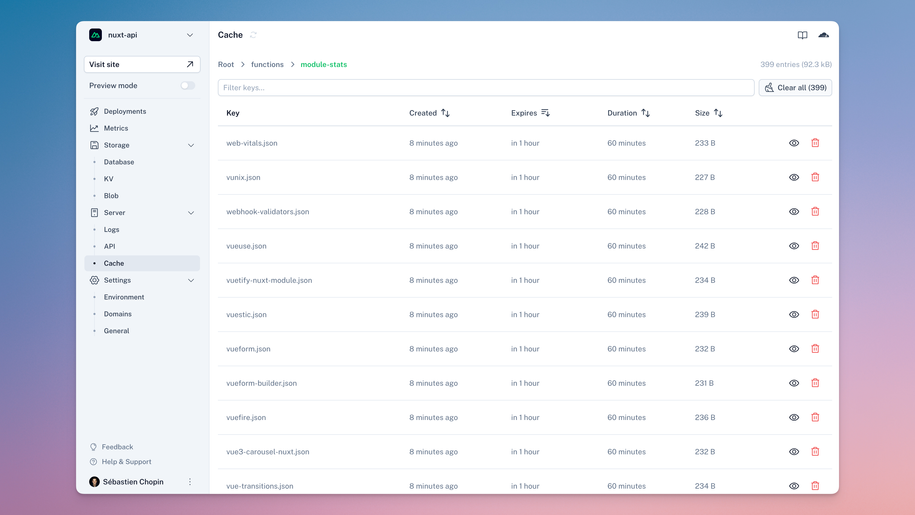Collapse the Settings section chevron

(x=191, y=280)
